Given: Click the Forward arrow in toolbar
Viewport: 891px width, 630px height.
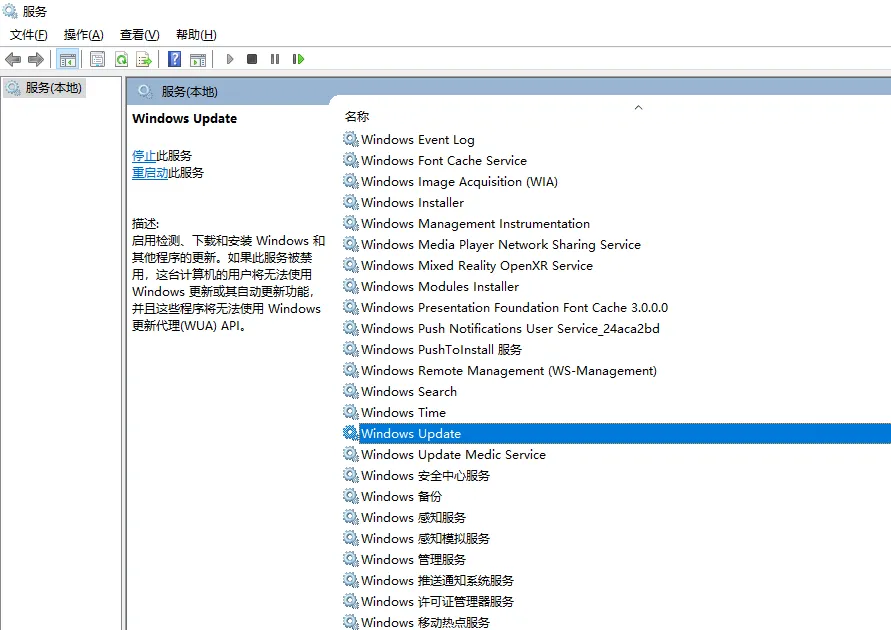Looking at the screenshot, I should (36, 60).
